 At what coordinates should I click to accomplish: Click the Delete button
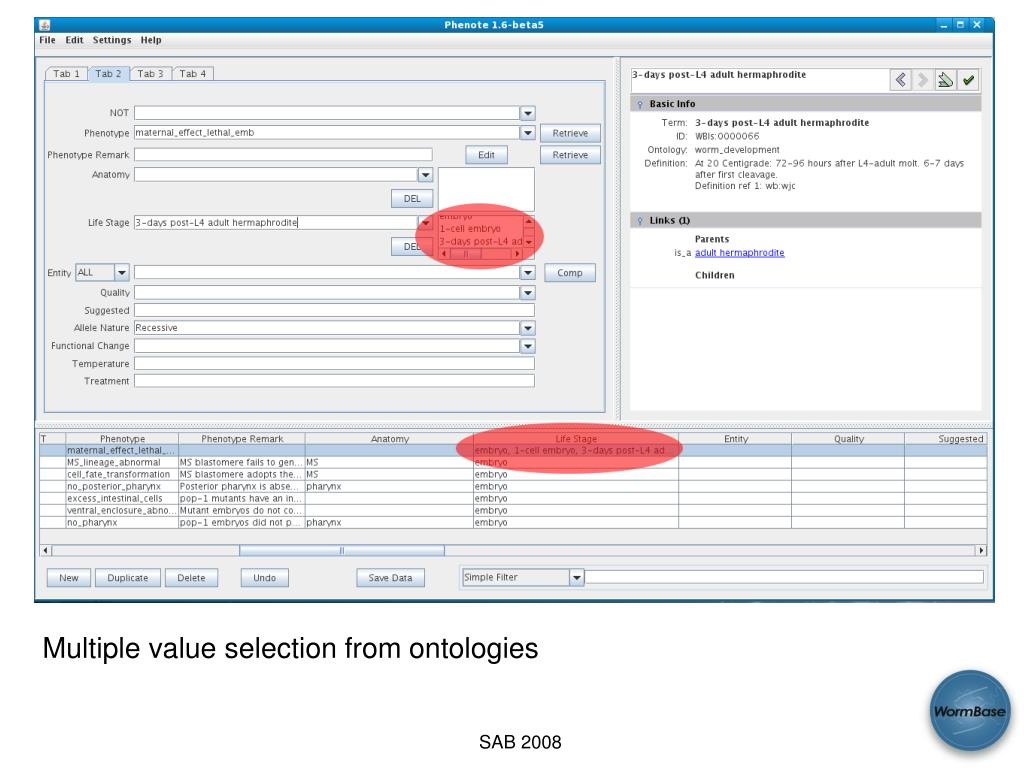coord(191,578)
